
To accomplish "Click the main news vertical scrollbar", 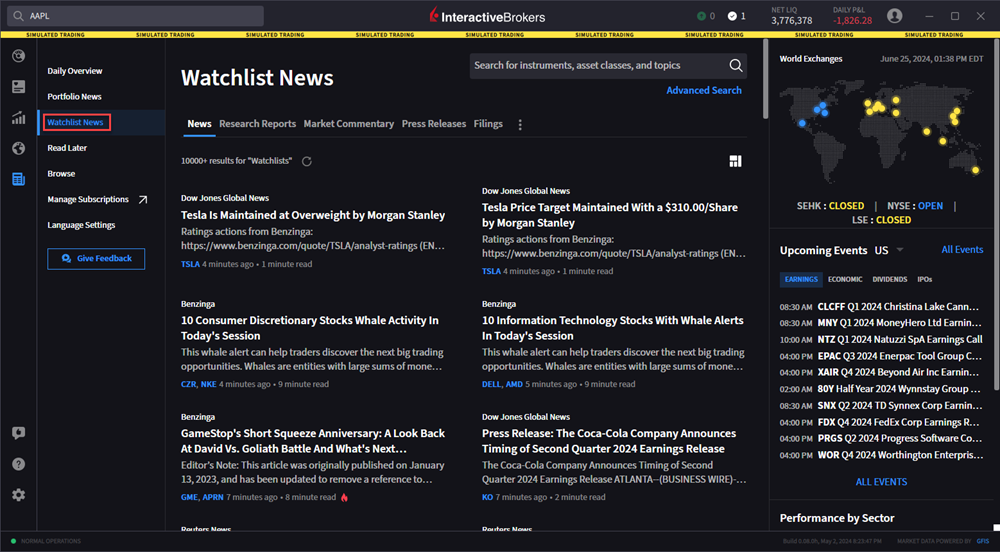I will (x=765, y=80).
